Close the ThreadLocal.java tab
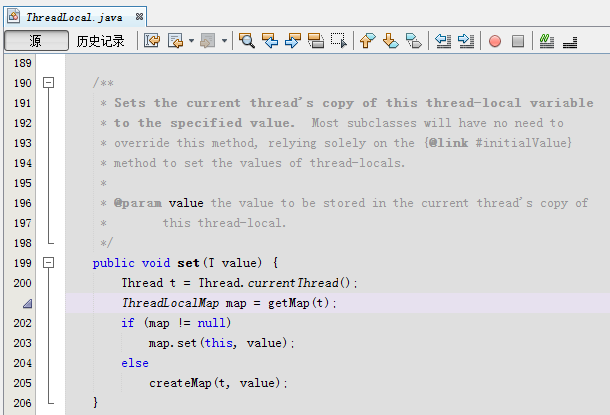 139,17
